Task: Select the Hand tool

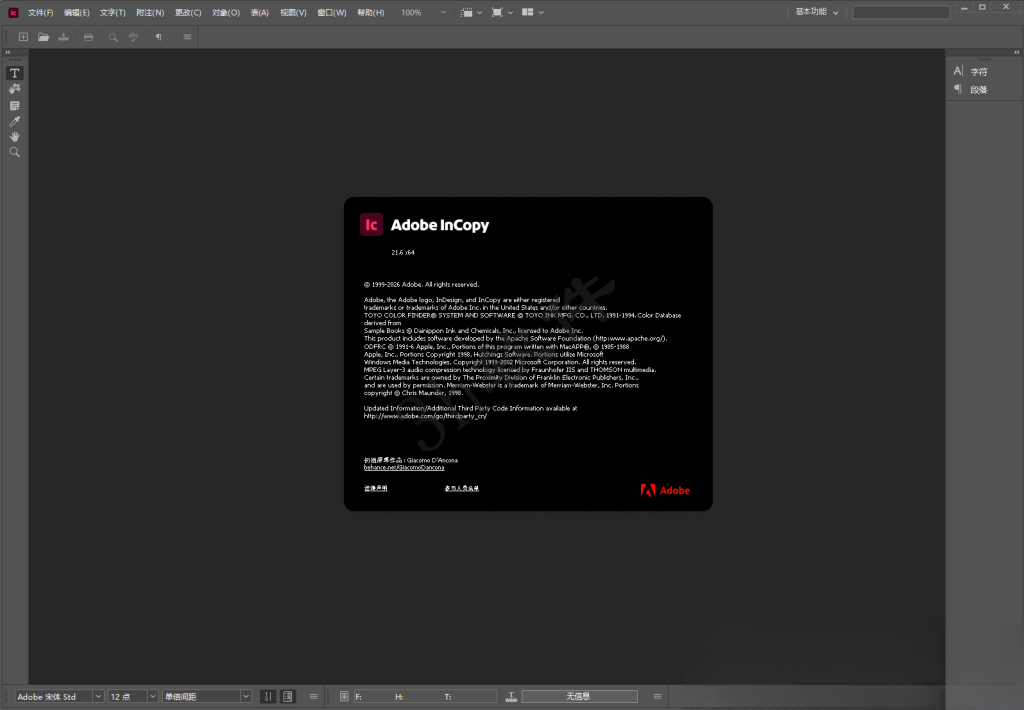Action: click(14, 137)
